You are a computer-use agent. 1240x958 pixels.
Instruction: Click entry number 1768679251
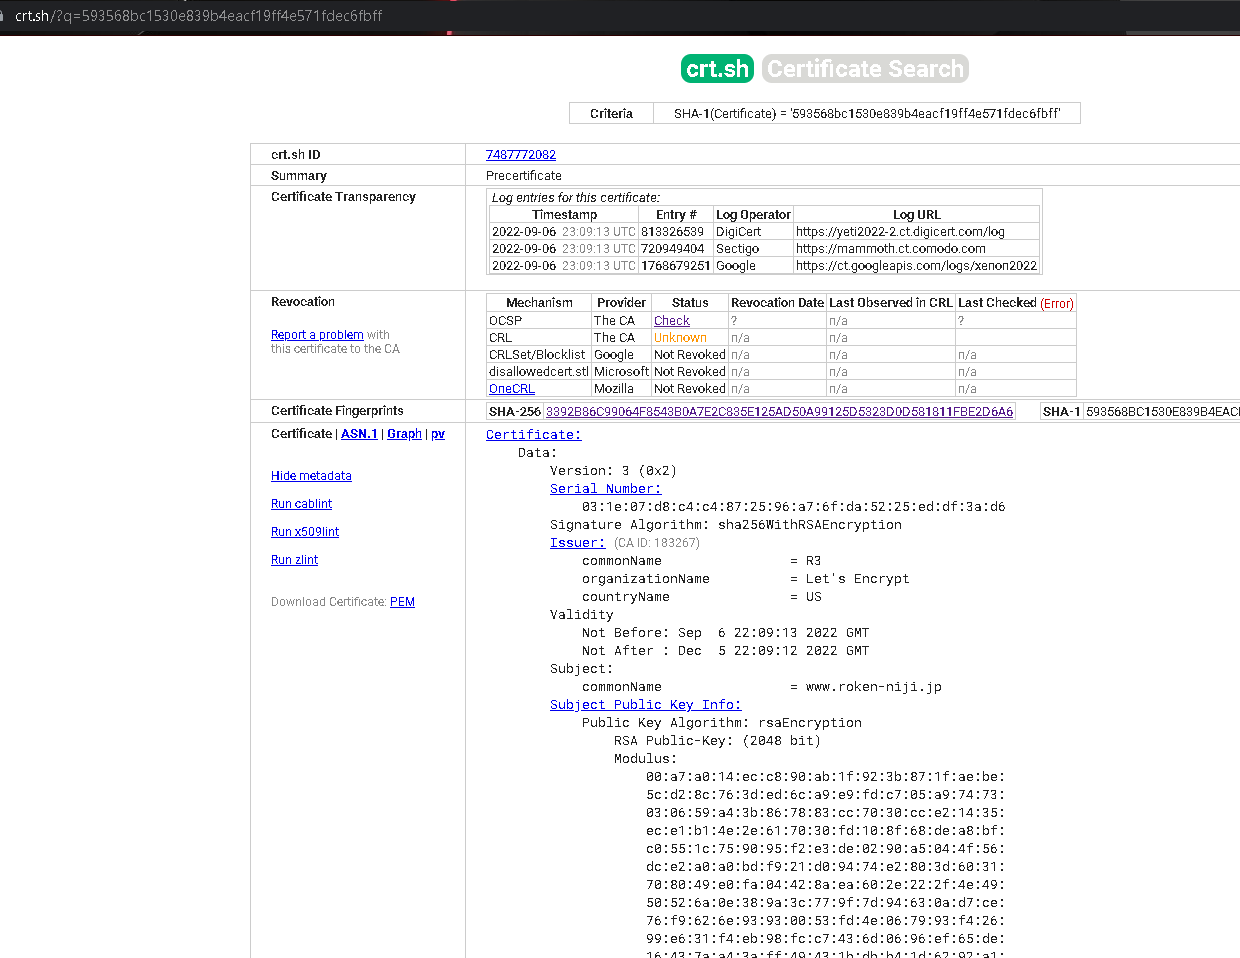coord(675,266)
